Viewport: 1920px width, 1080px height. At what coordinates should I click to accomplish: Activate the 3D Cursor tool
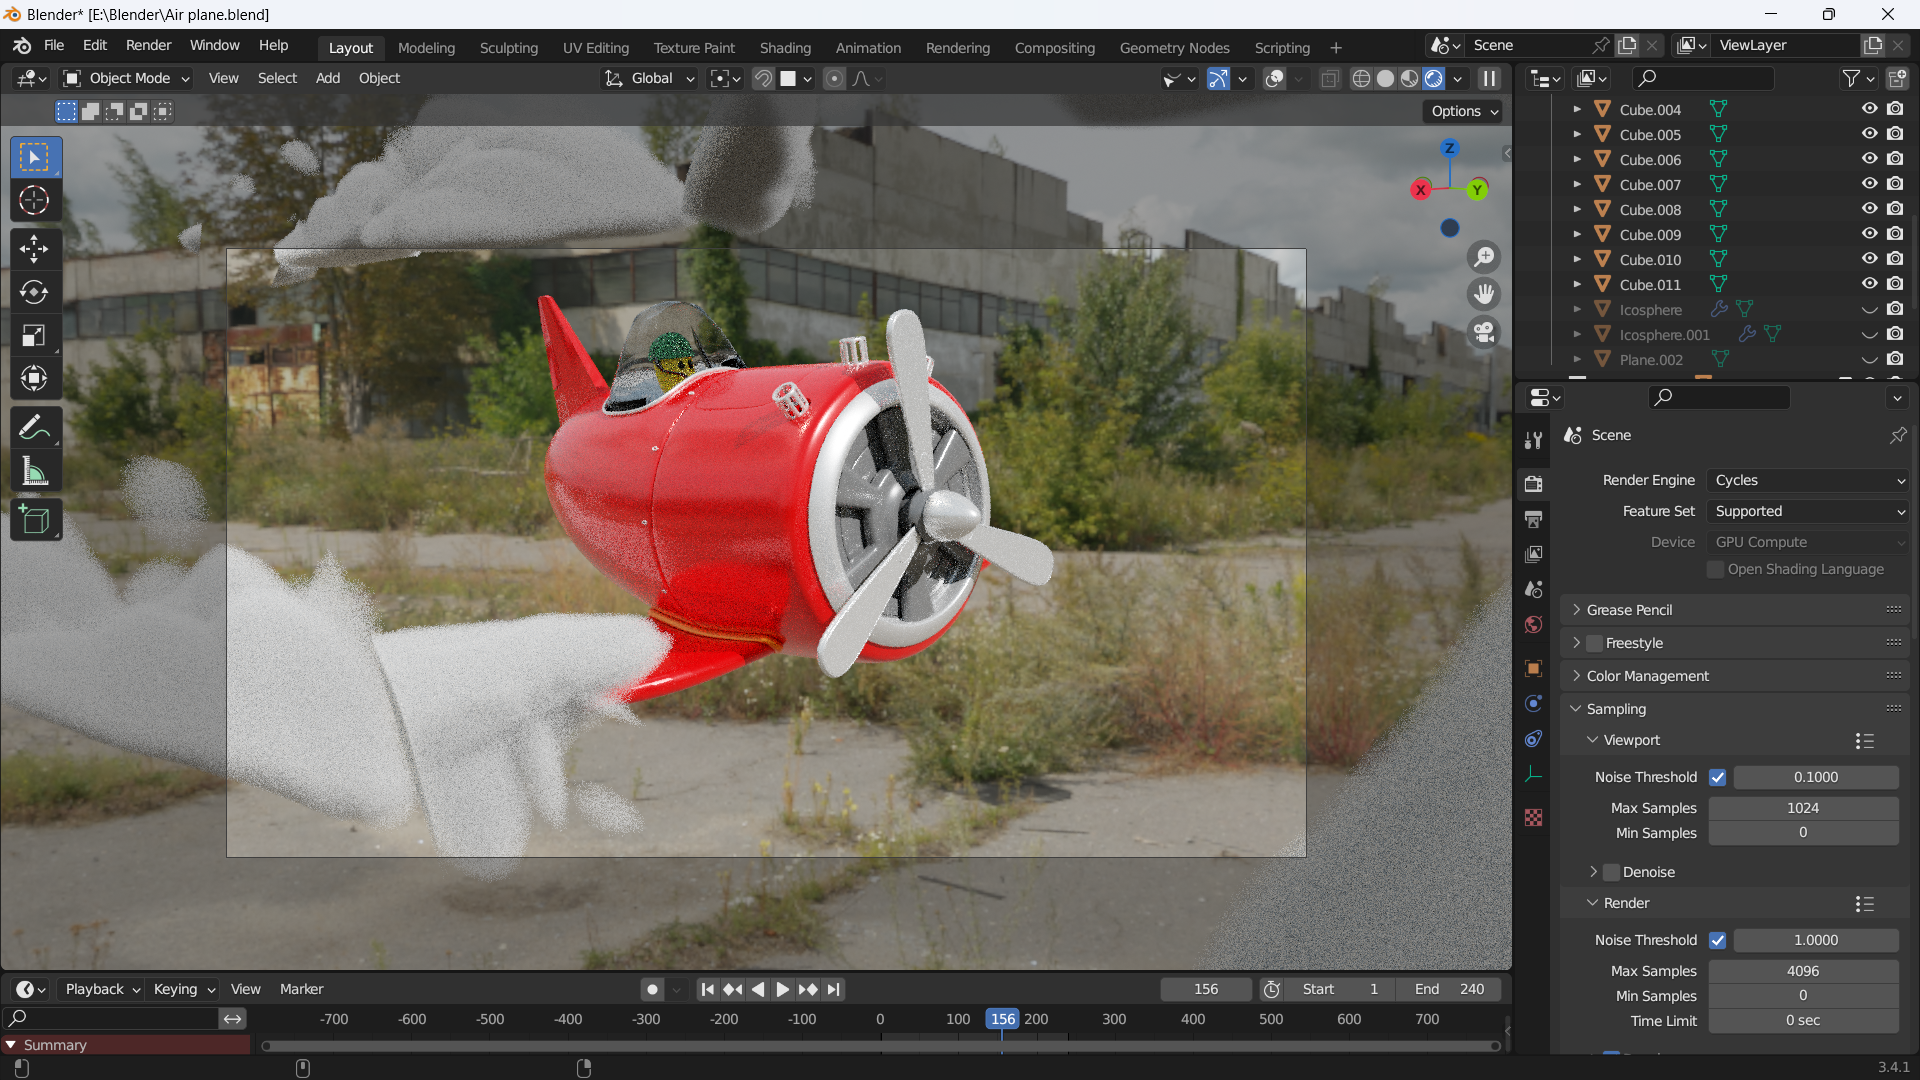point(35,201)
